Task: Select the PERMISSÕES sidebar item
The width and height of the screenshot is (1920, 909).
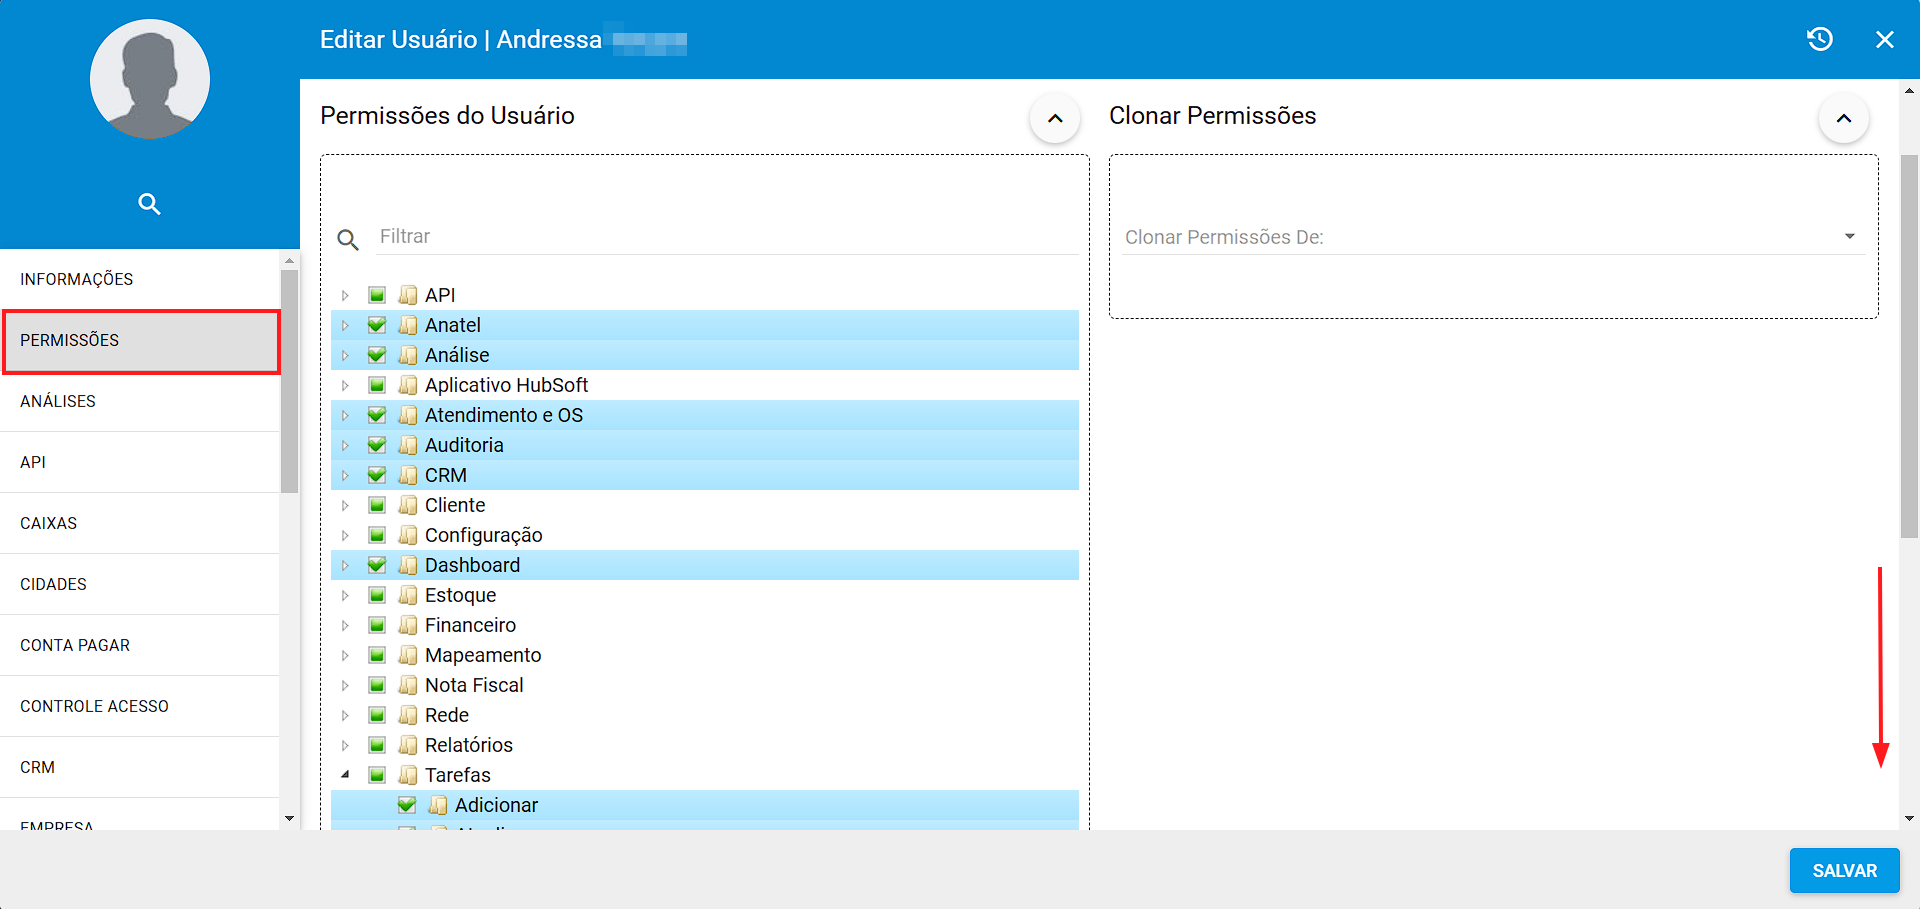Action: coord(140,340)
